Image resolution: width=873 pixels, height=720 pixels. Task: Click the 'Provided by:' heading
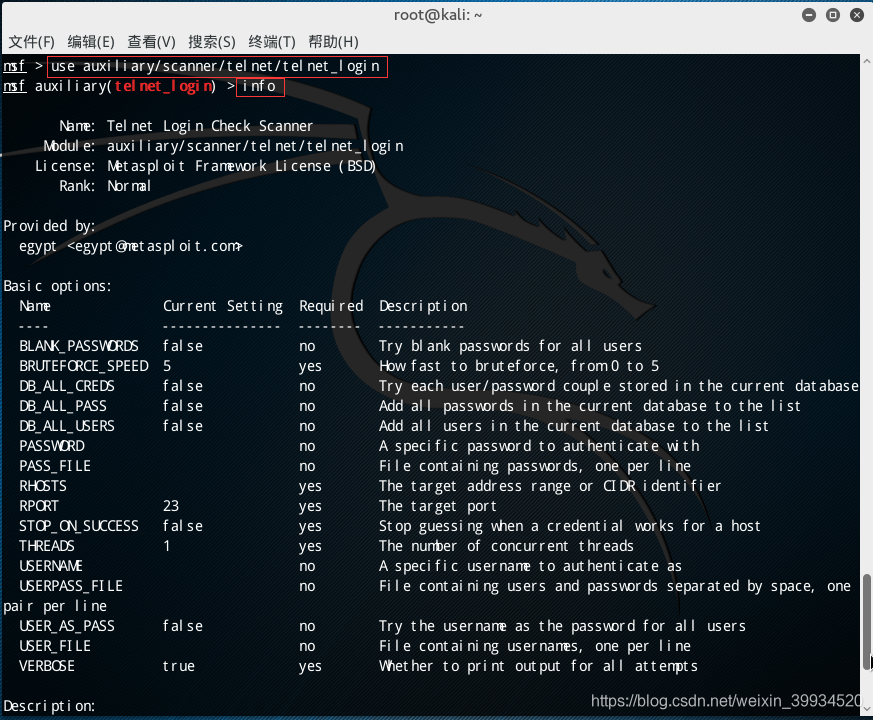pos(50,226)
